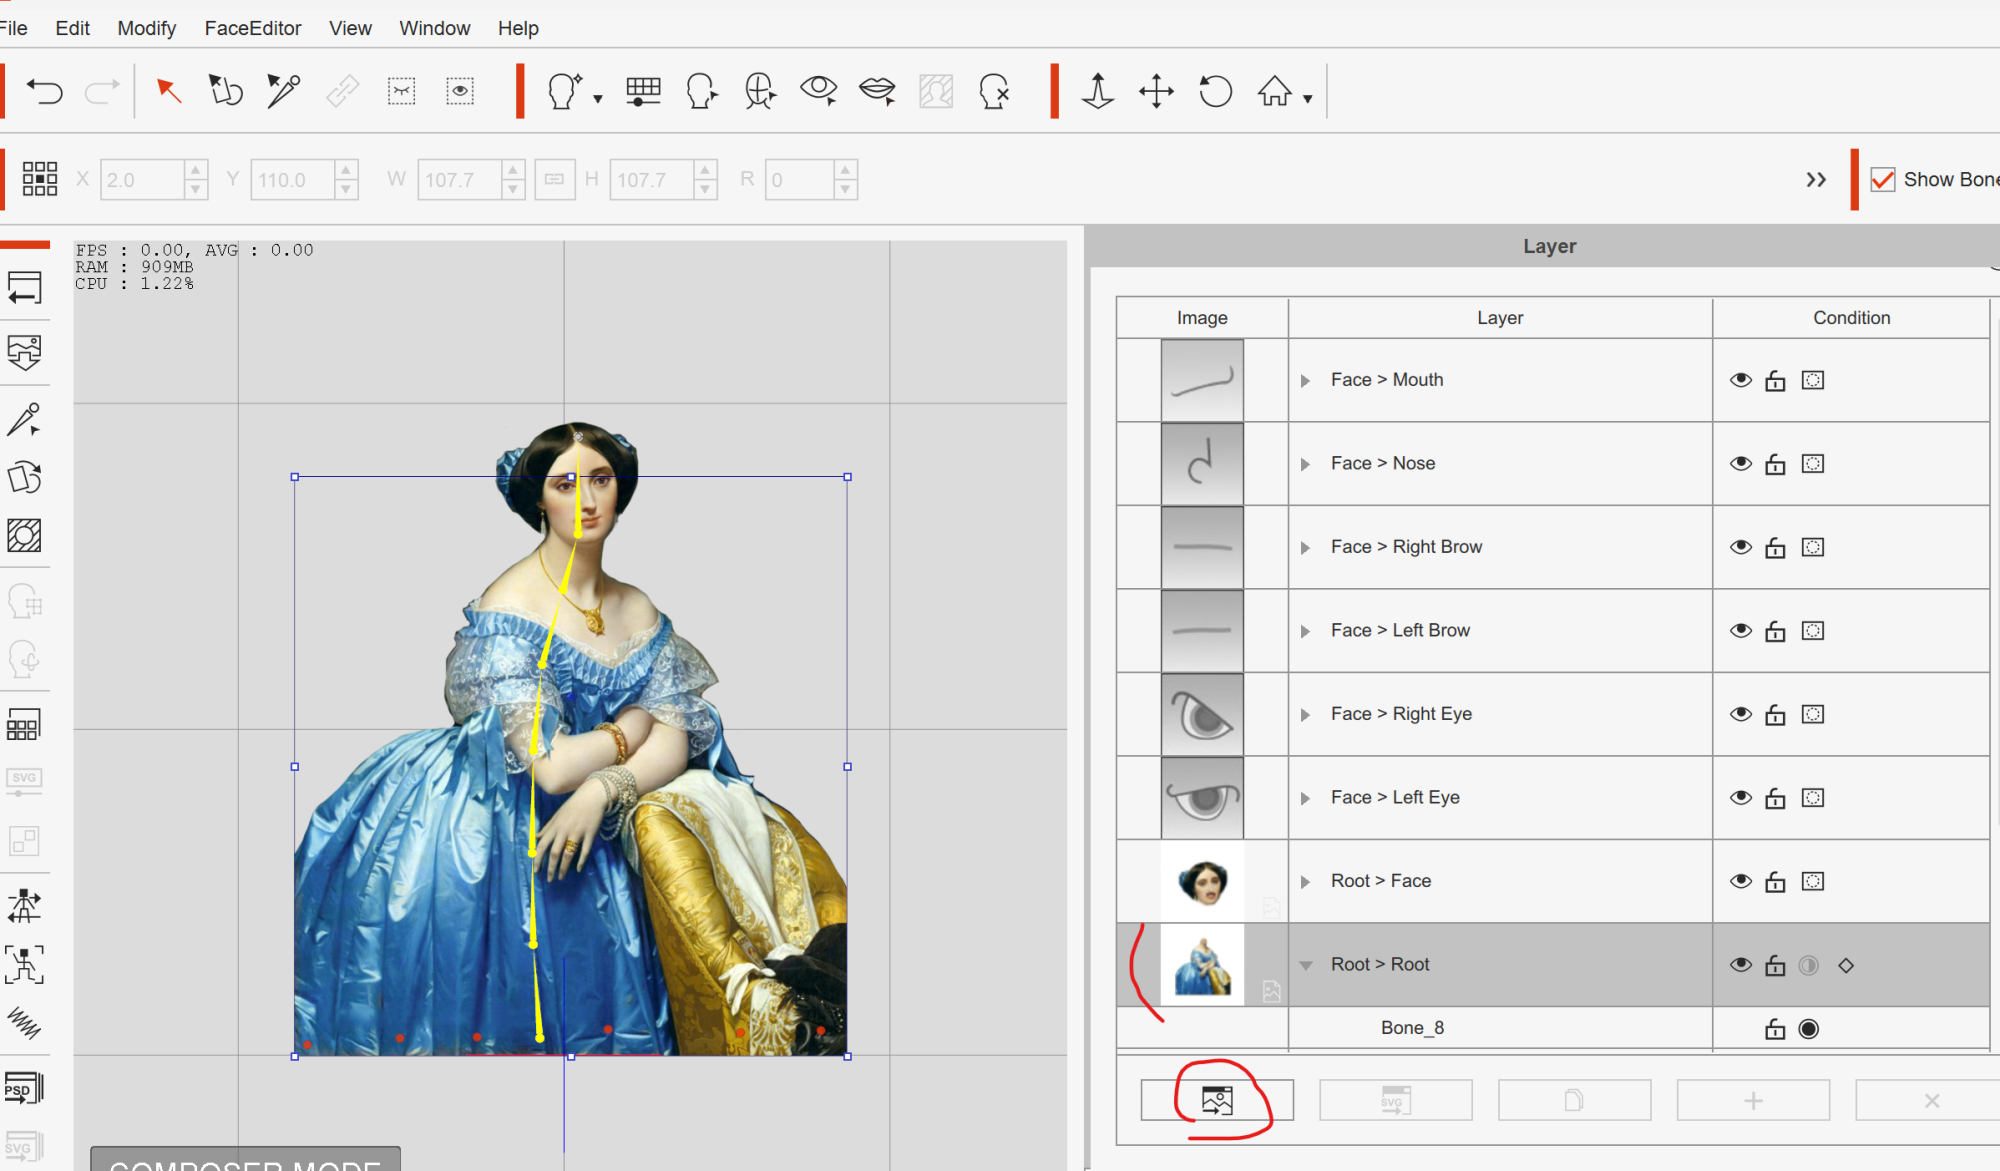This screenshot has width=2000, height=1171.
Task: Toggle visibility of Face > Left Eye layer
Action: (x=1739, y=796)
